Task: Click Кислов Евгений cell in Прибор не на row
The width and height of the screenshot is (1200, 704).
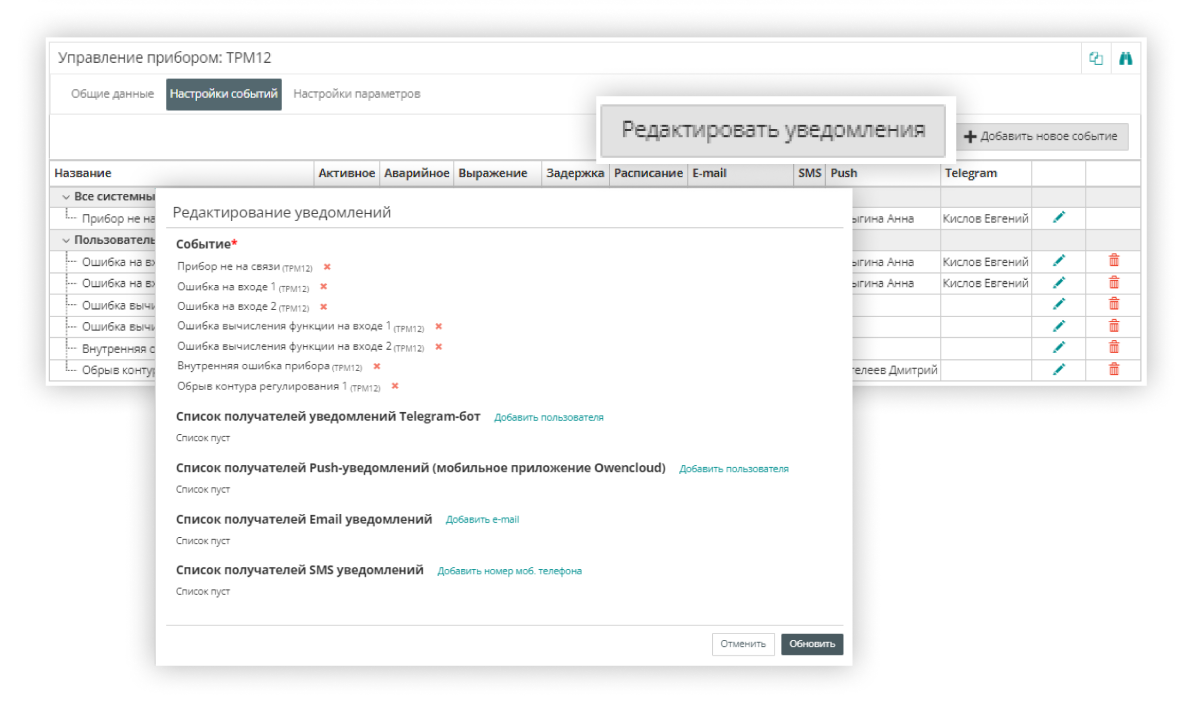Action: (986, 218)
